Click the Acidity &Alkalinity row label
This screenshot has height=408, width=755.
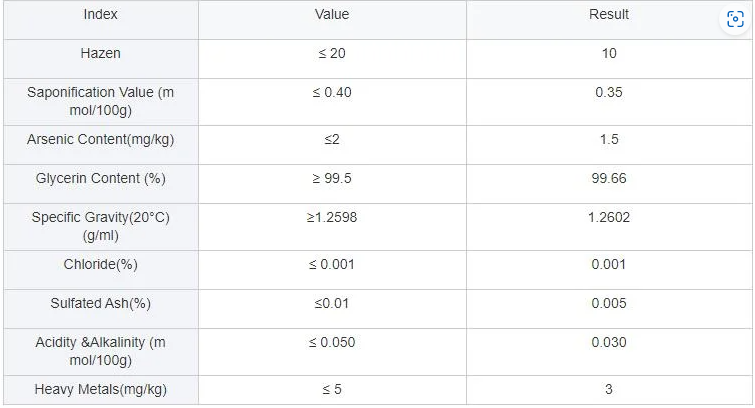[101, 352]
